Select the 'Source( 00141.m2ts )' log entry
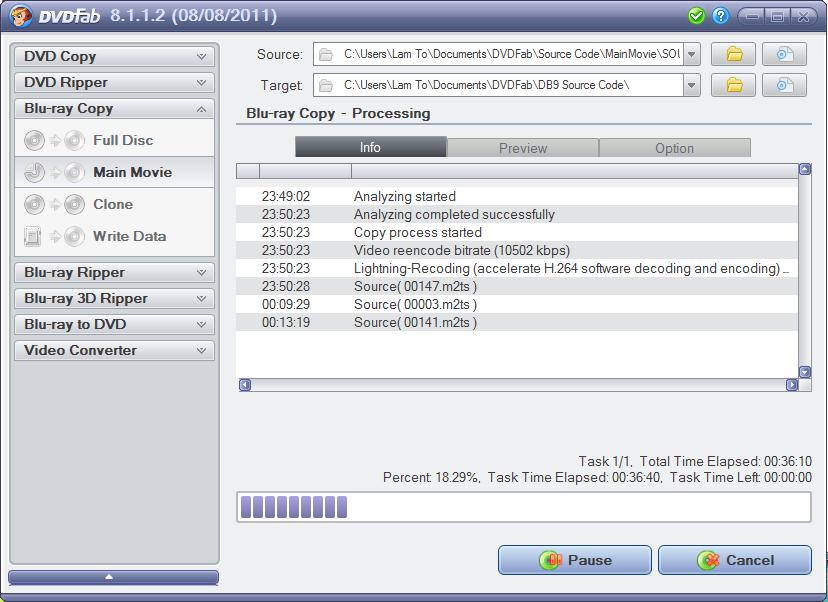828x602 pixels. (516, 322)
